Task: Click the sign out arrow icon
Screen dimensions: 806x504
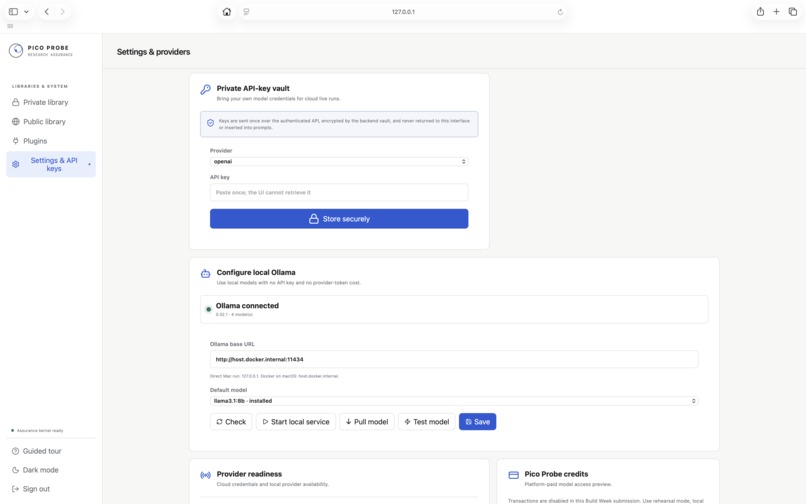Action: click(x=15, y=489)
